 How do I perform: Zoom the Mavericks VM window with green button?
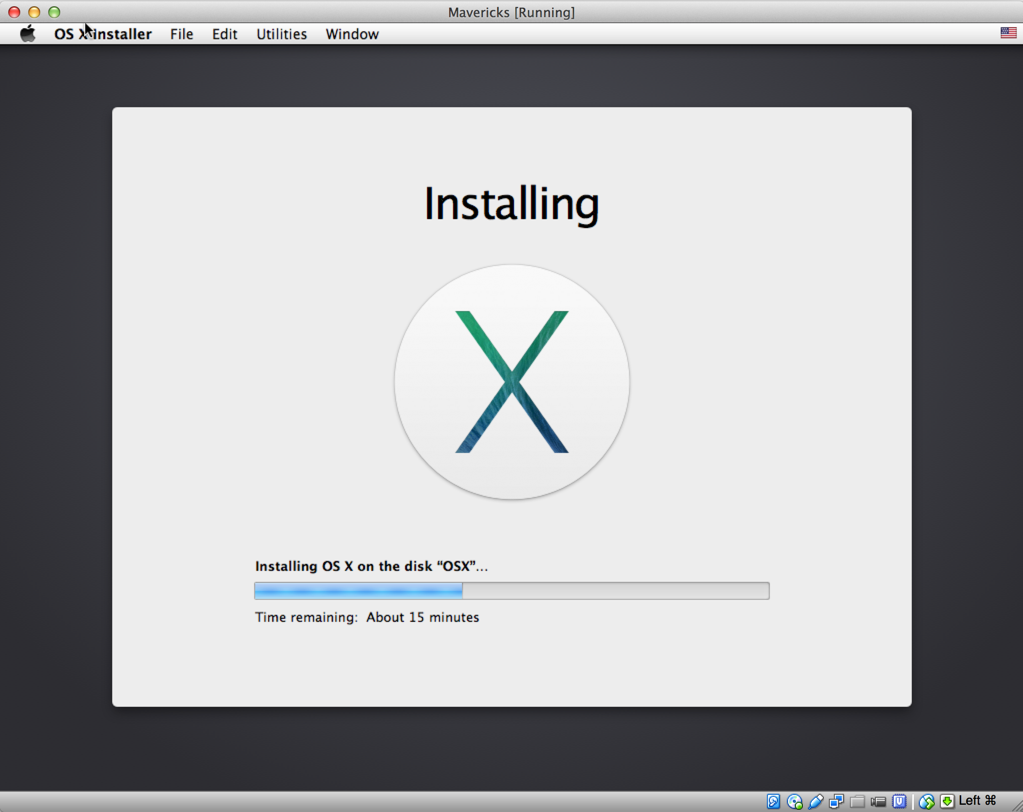pos(54,12)
